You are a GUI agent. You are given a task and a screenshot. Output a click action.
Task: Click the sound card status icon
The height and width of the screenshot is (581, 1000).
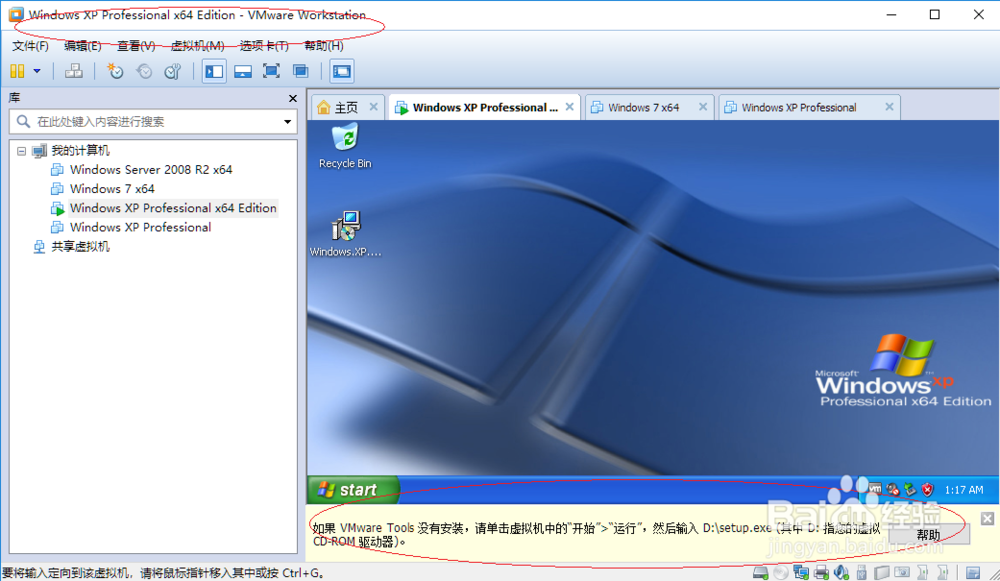842,573
